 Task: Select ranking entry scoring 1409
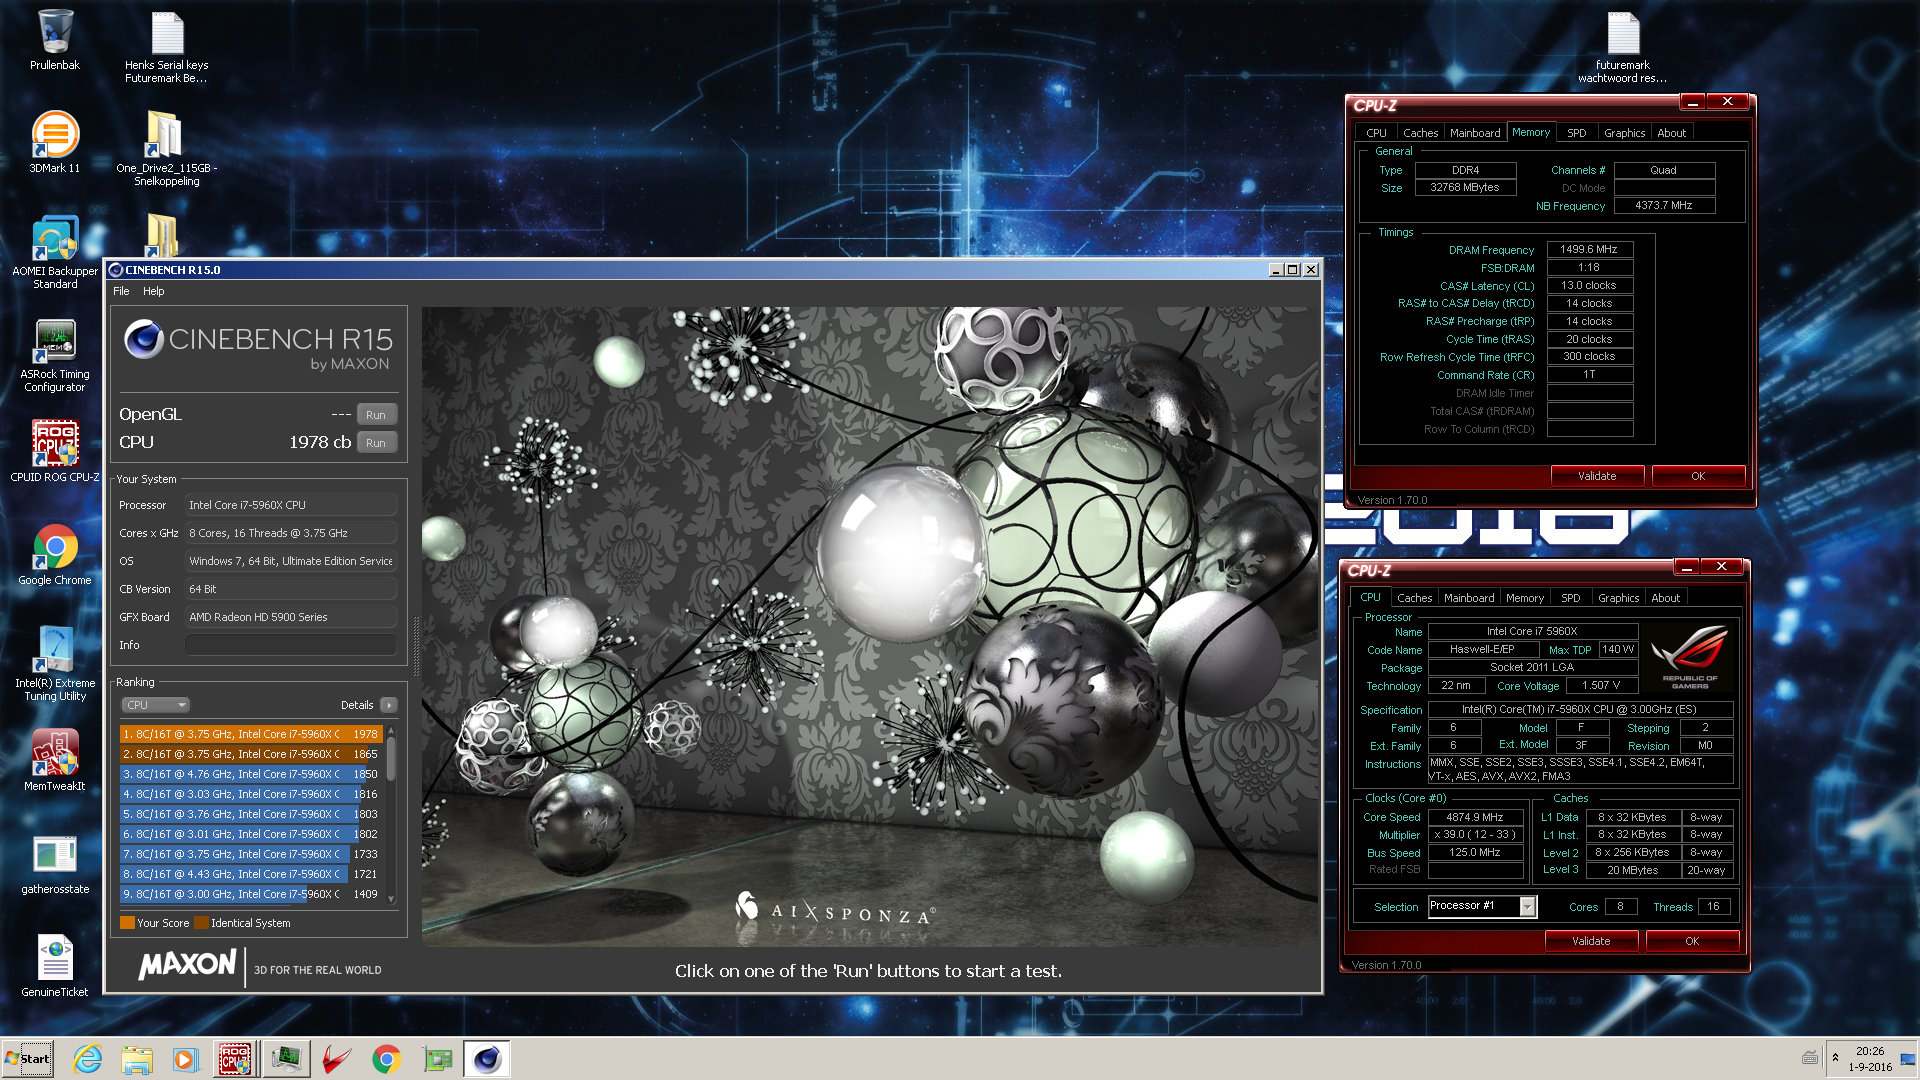[251, 894]
